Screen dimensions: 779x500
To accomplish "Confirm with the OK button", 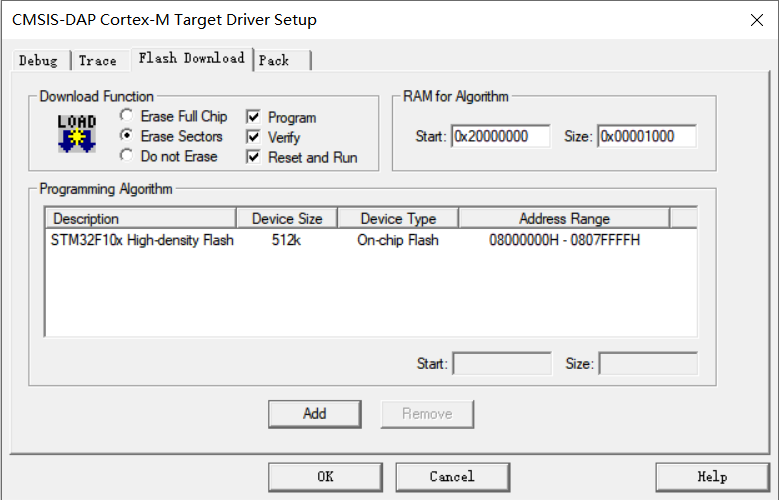I will tap(325, 477).
